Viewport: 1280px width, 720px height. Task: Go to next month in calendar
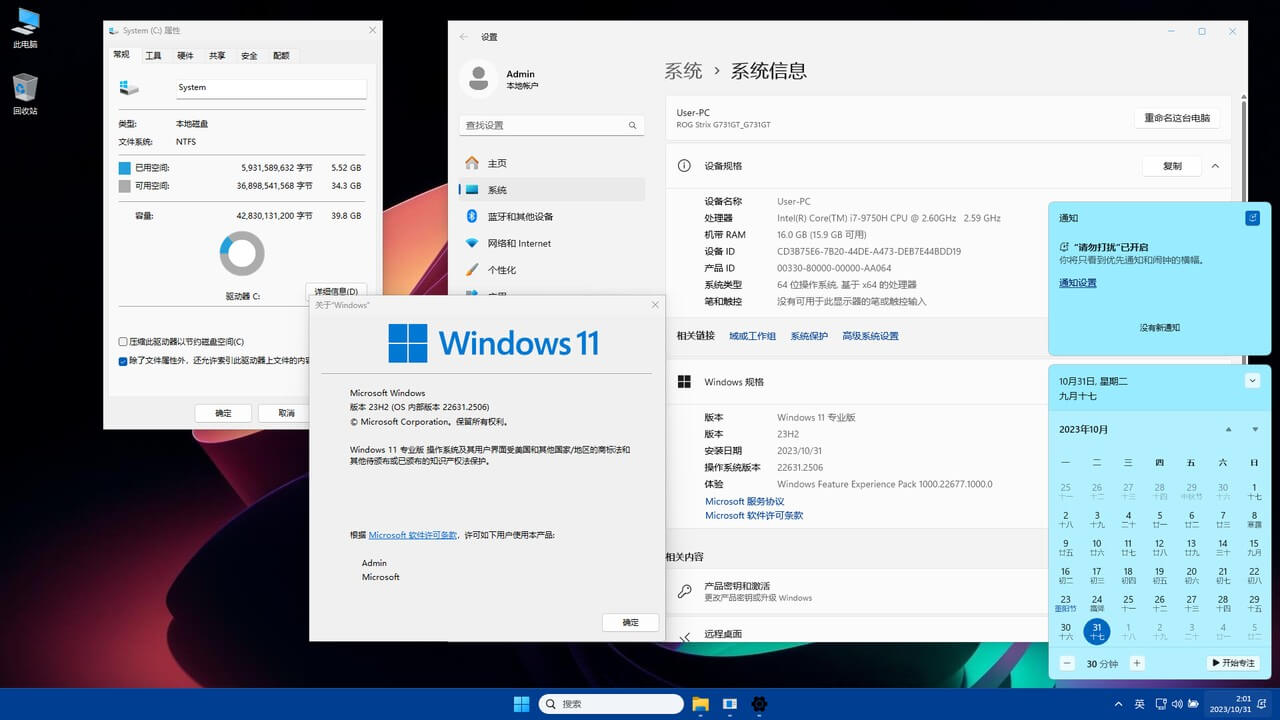(x=1255, y=430)
